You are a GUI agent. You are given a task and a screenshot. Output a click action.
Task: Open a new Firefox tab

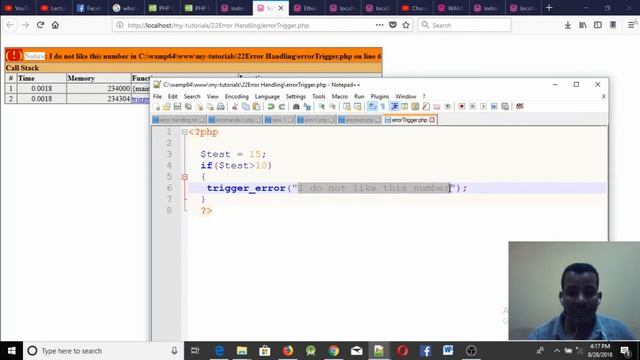(x=549, y=8)
